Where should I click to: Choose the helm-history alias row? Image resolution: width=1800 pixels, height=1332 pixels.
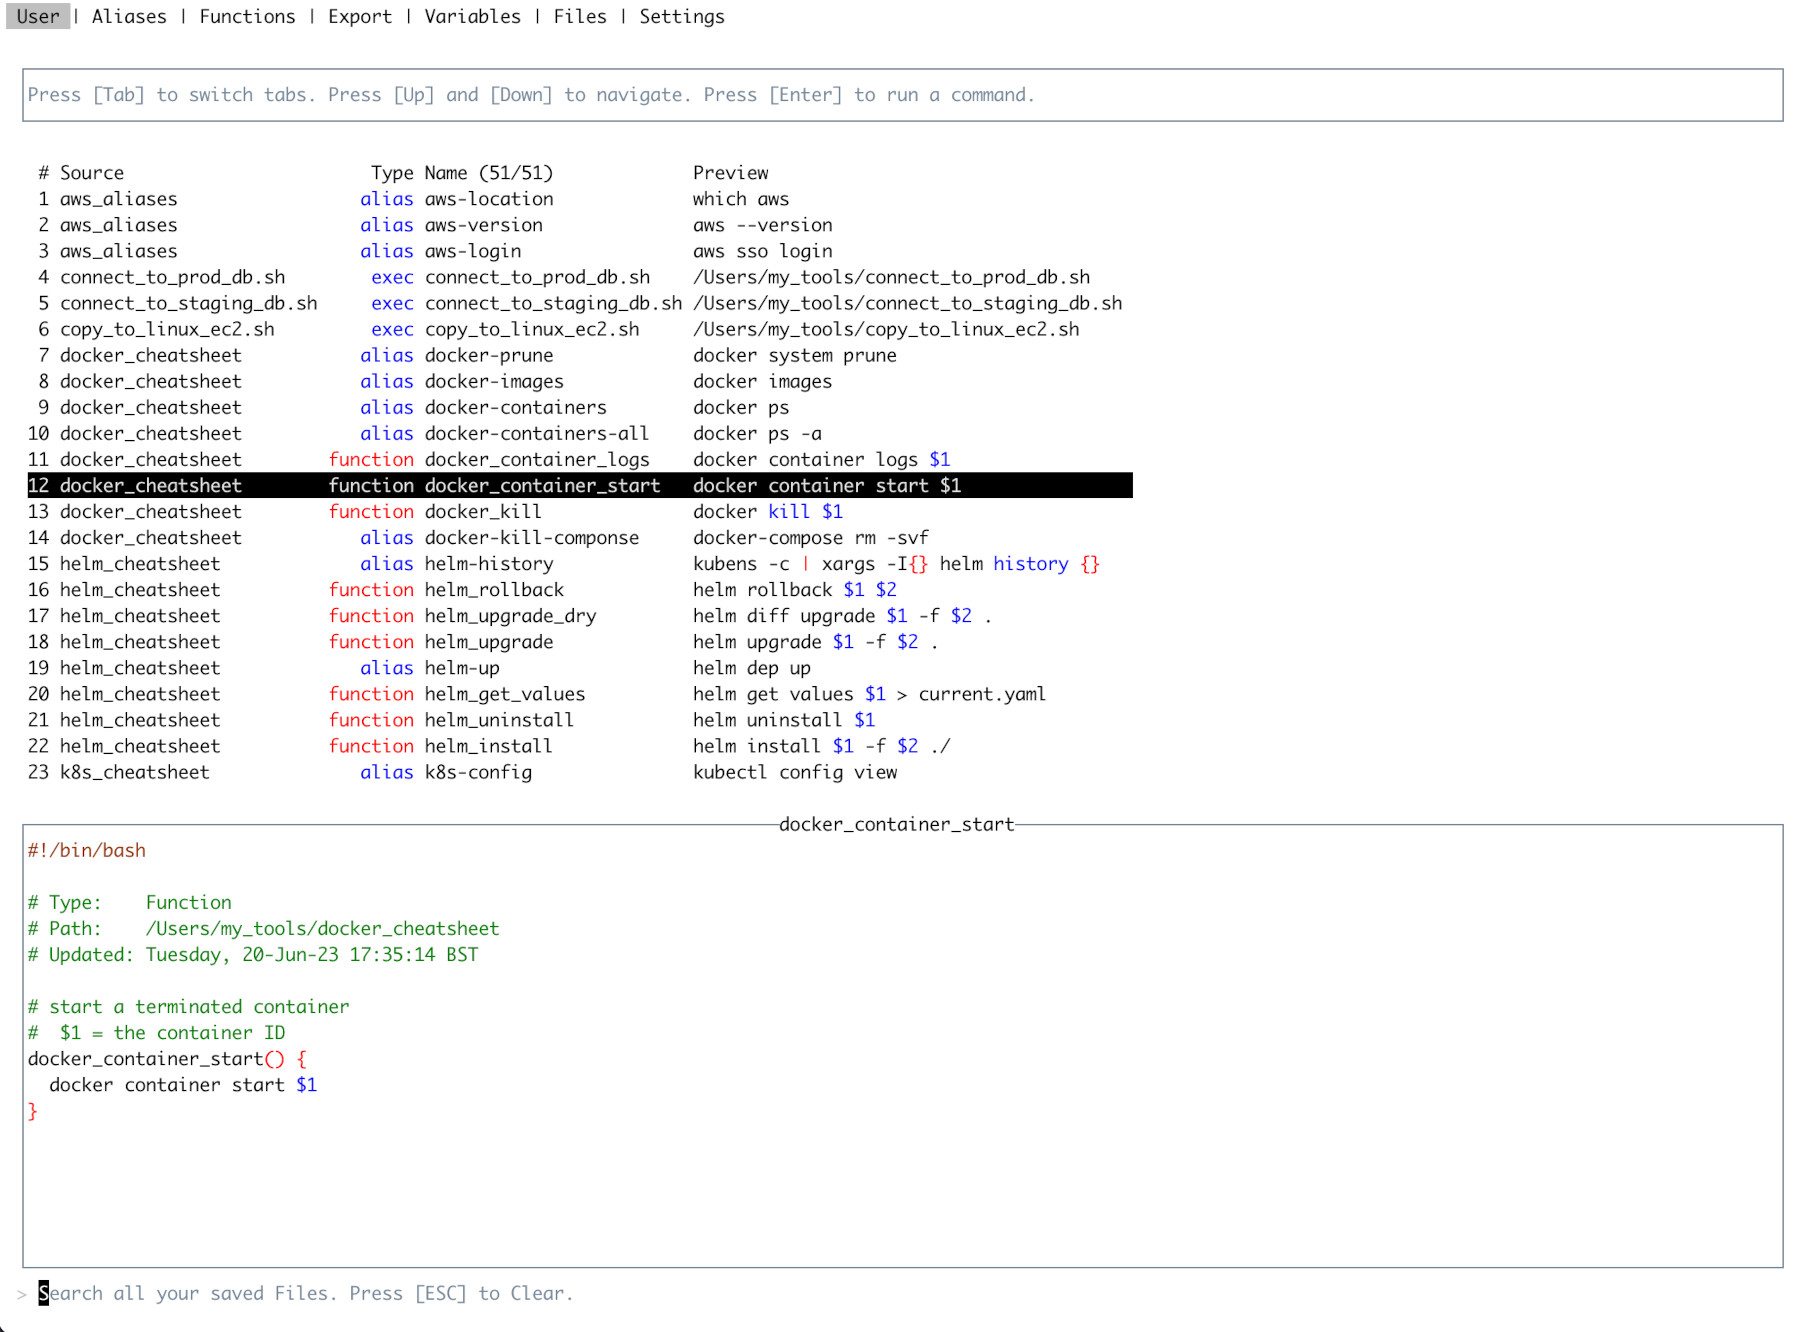488,564
